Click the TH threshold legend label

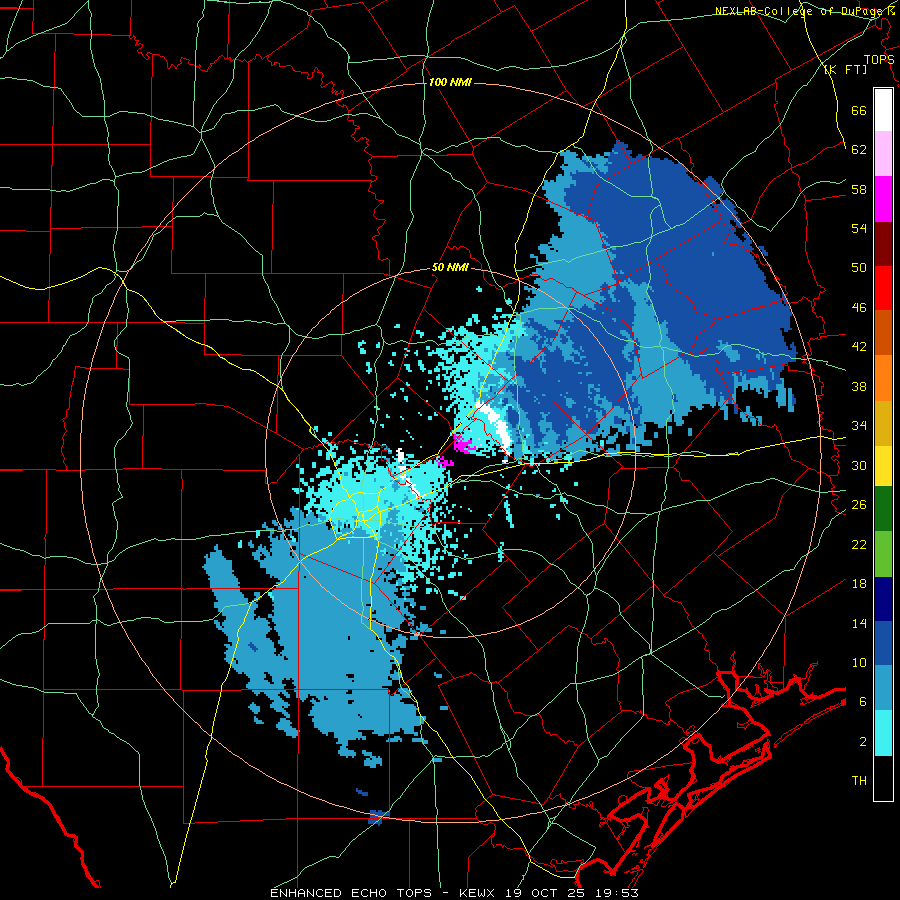859,780
